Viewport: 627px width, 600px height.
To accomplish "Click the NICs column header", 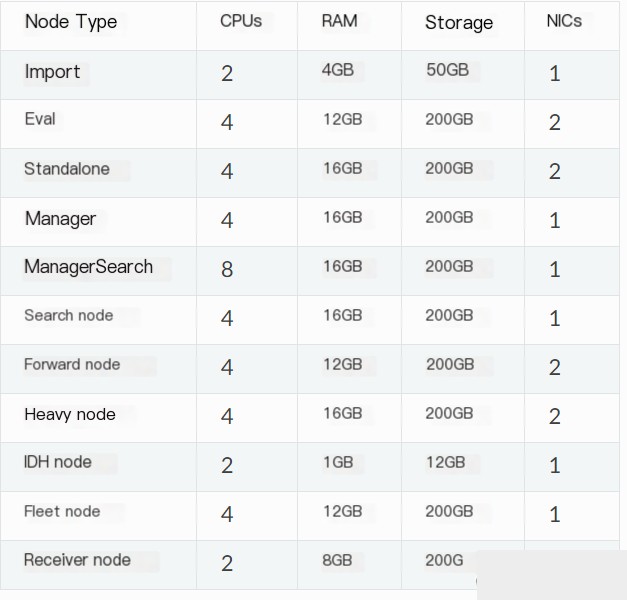I will pos(564,21).
